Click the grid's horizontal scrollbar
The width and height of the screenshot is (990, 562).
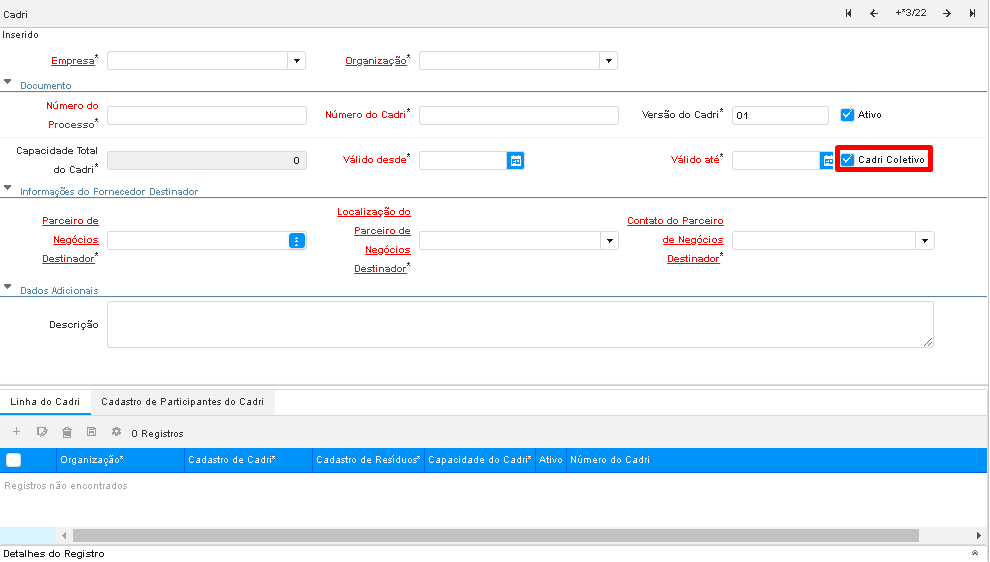click(495, 536)
